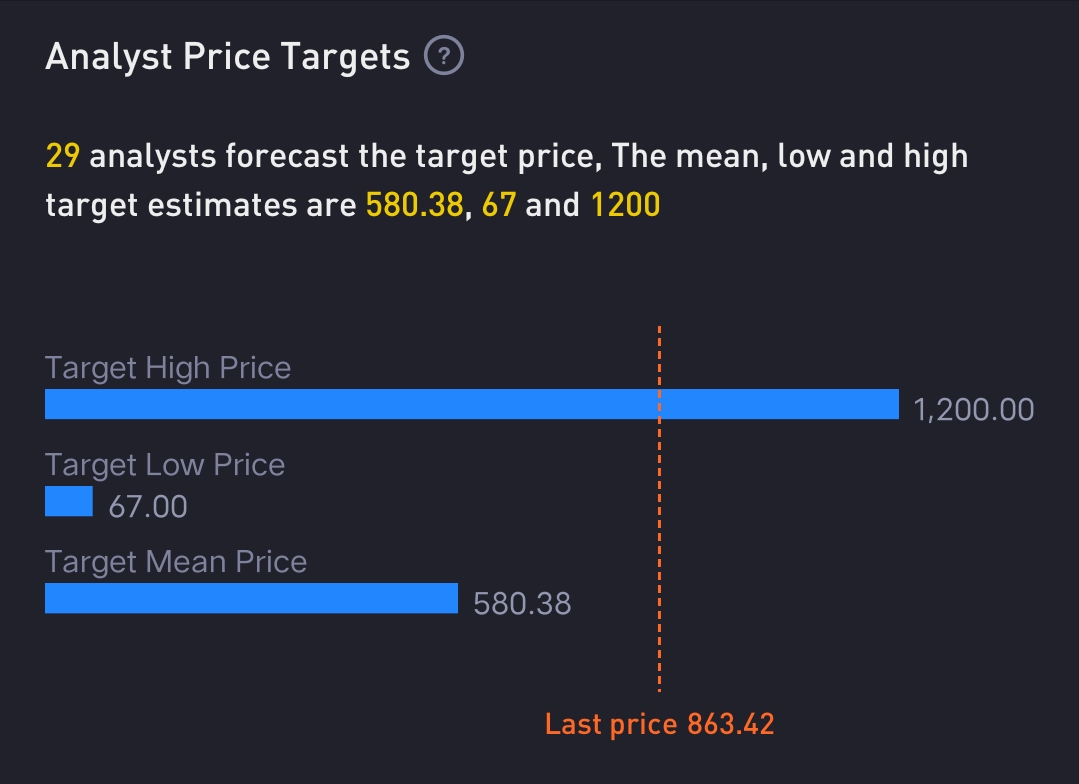Select the Target Mean Price label
This screenshot has width=1079, height=784.
coord(176,562)
